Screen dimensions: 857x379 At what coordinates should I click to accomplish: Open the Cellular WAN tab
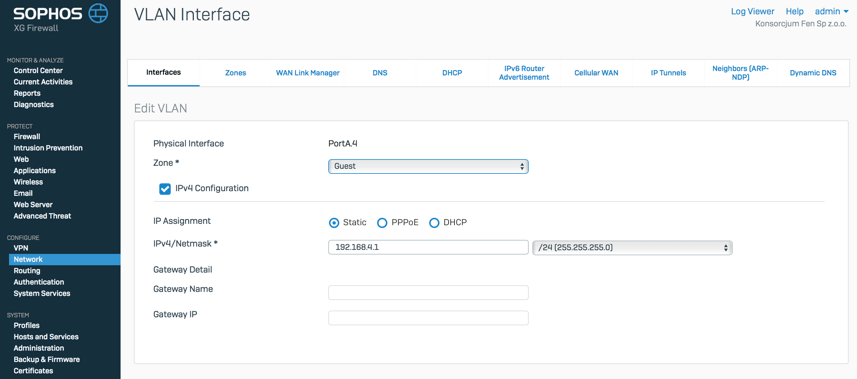[596, 73]
